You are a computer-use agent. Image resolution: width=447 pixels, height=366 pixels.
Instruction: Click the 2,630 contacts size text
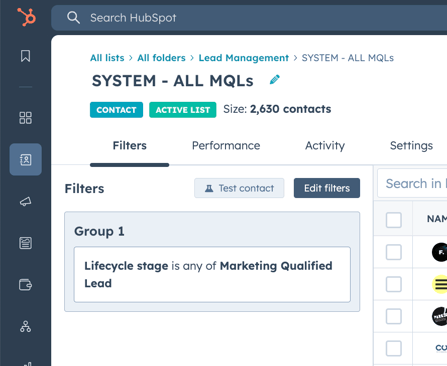(x=290, y=109)
